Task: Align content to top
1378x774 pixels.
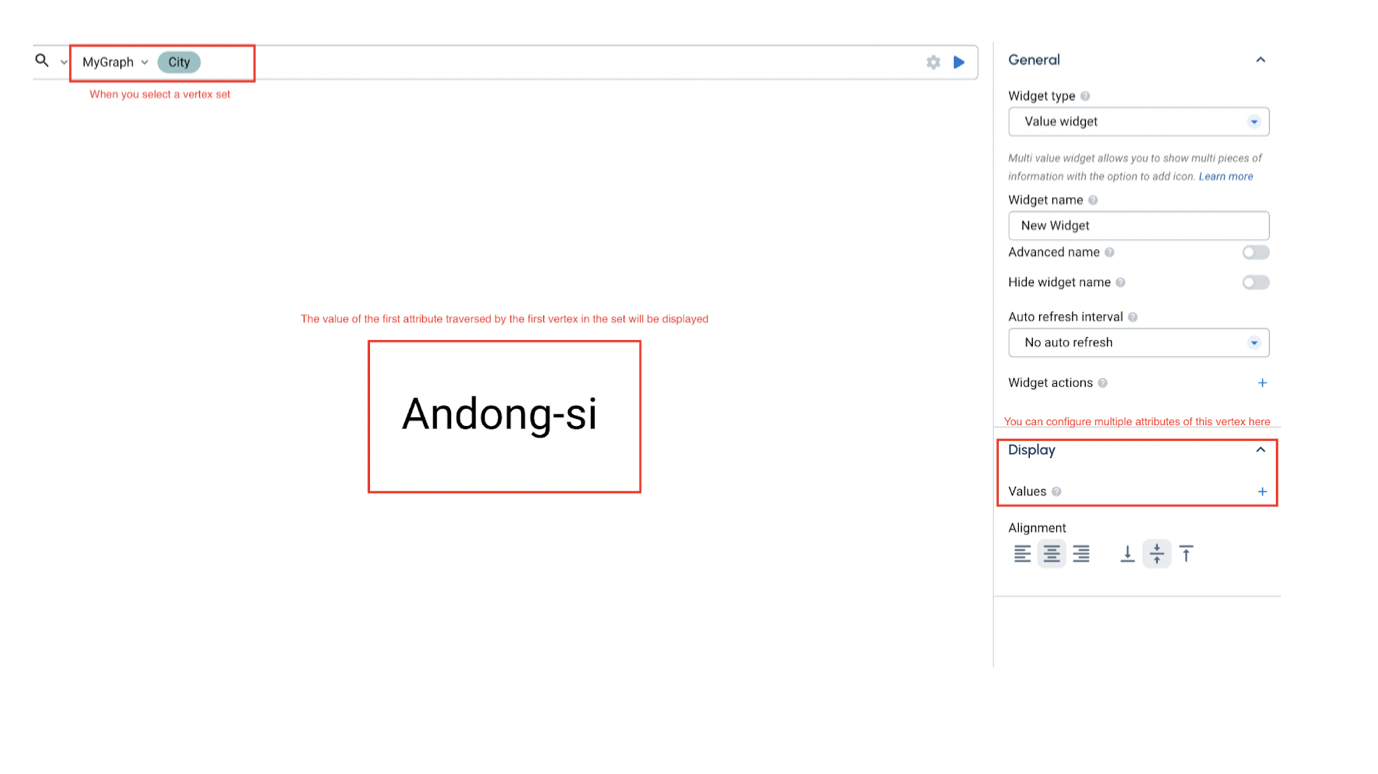Action: 1186,554
